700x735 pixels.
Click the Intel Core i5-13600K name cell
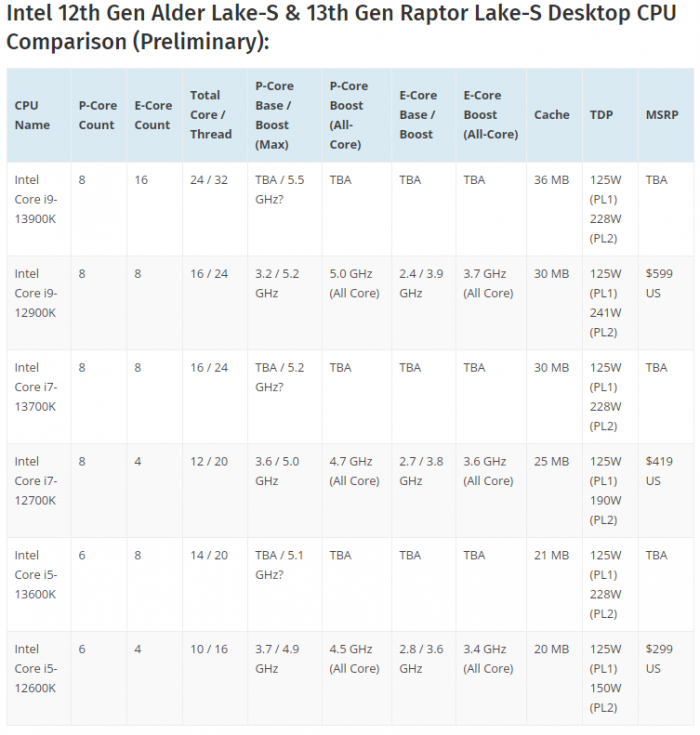[36, 575]
